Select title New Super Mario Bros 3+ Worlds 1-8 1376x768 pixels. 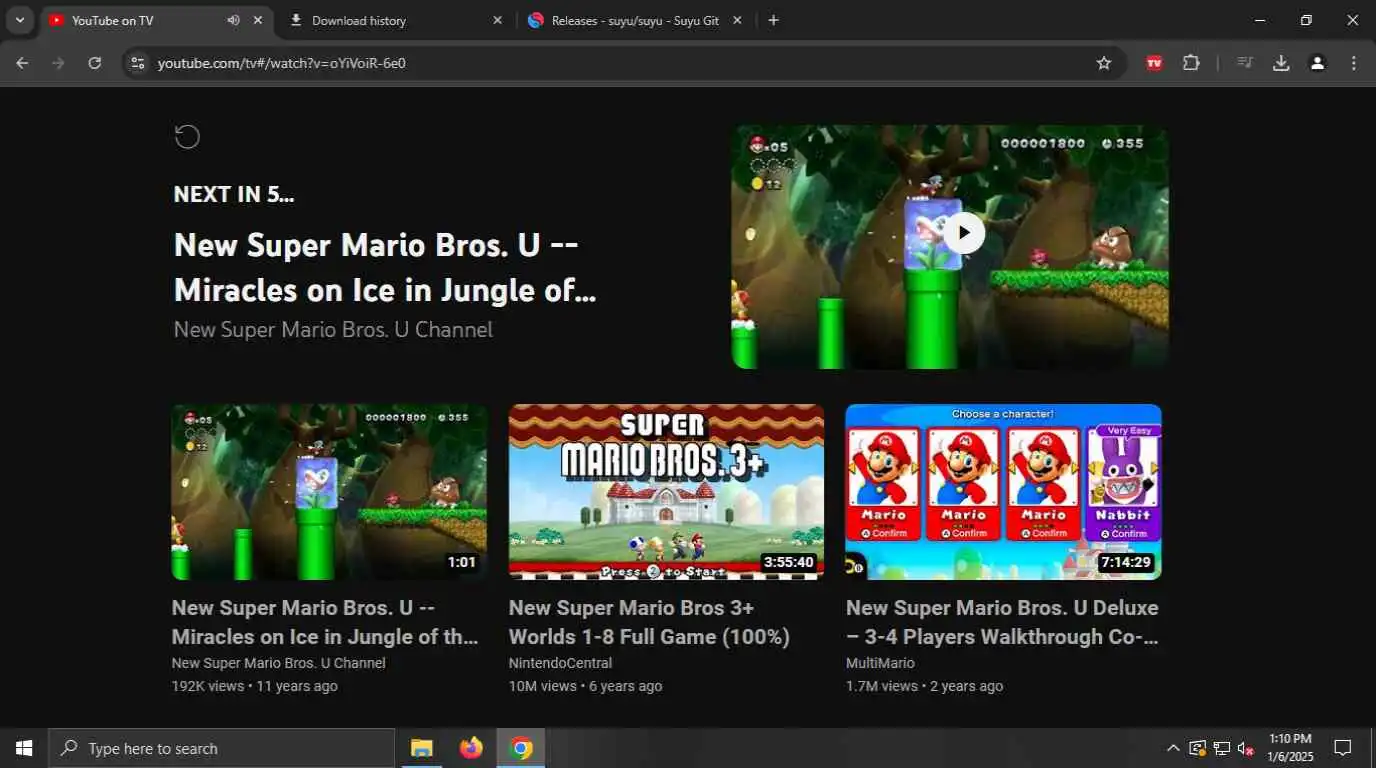click(x=649, y=622)
